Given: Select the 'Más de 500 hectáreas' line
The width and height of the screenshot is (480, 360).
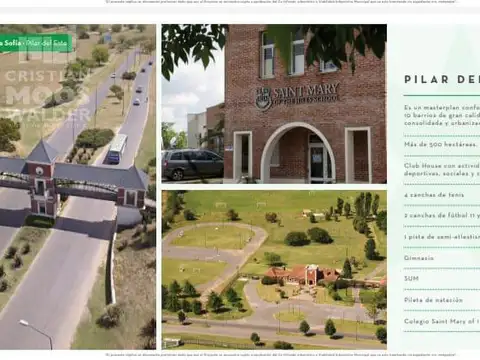Looking at the screenshot, I should [x=441, y=145].
